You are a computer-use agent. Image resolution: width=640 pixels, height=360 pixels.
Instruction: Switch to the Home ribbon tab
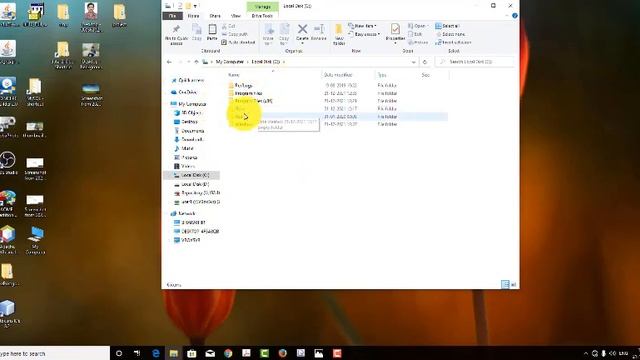pos(193,16)
